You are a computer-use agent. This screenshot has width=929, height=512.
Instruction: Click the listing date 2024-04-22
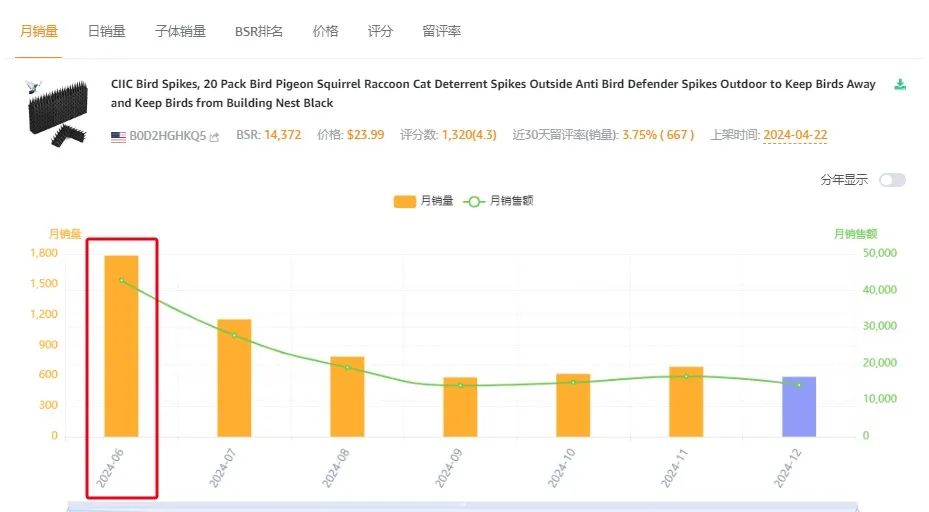[795, 135]
